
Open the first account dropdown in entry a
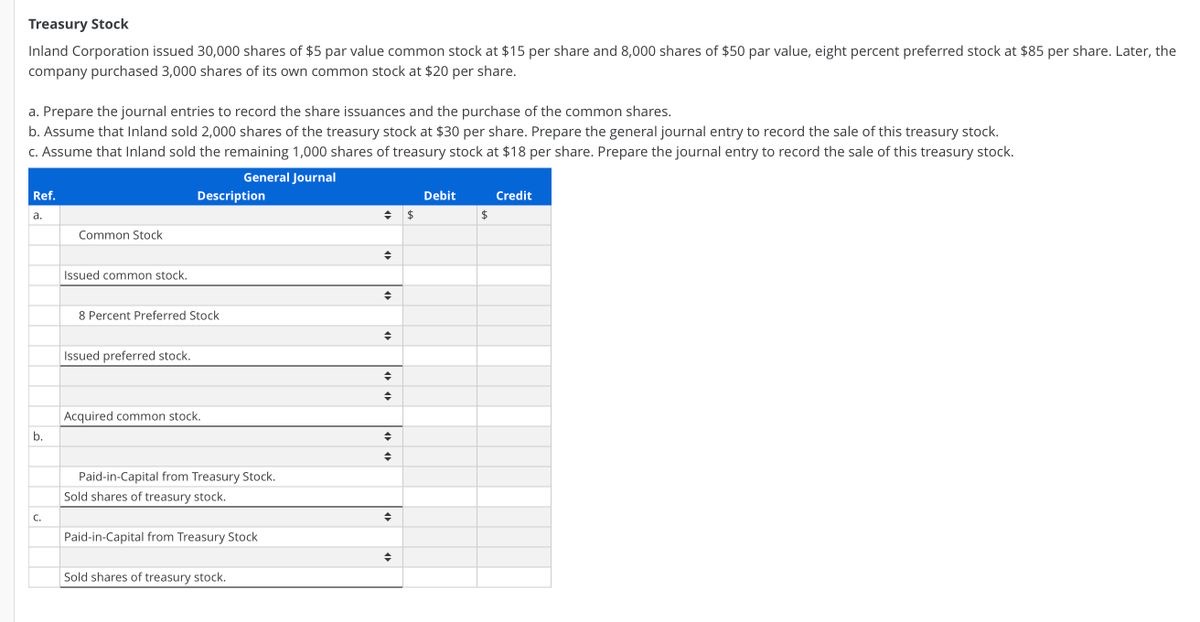pyautogui.click(x=387, y=215)
